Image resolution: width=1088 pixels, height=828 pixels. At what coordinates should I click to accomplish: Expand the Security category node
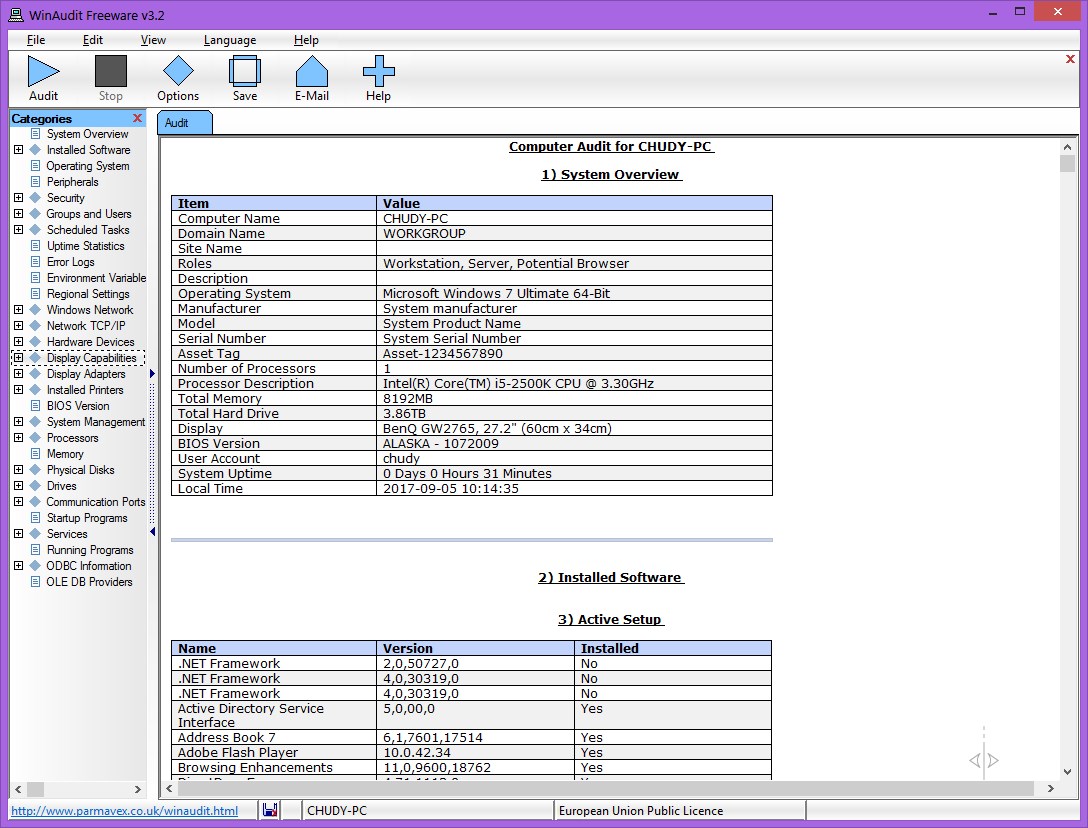tap(18, 198)
